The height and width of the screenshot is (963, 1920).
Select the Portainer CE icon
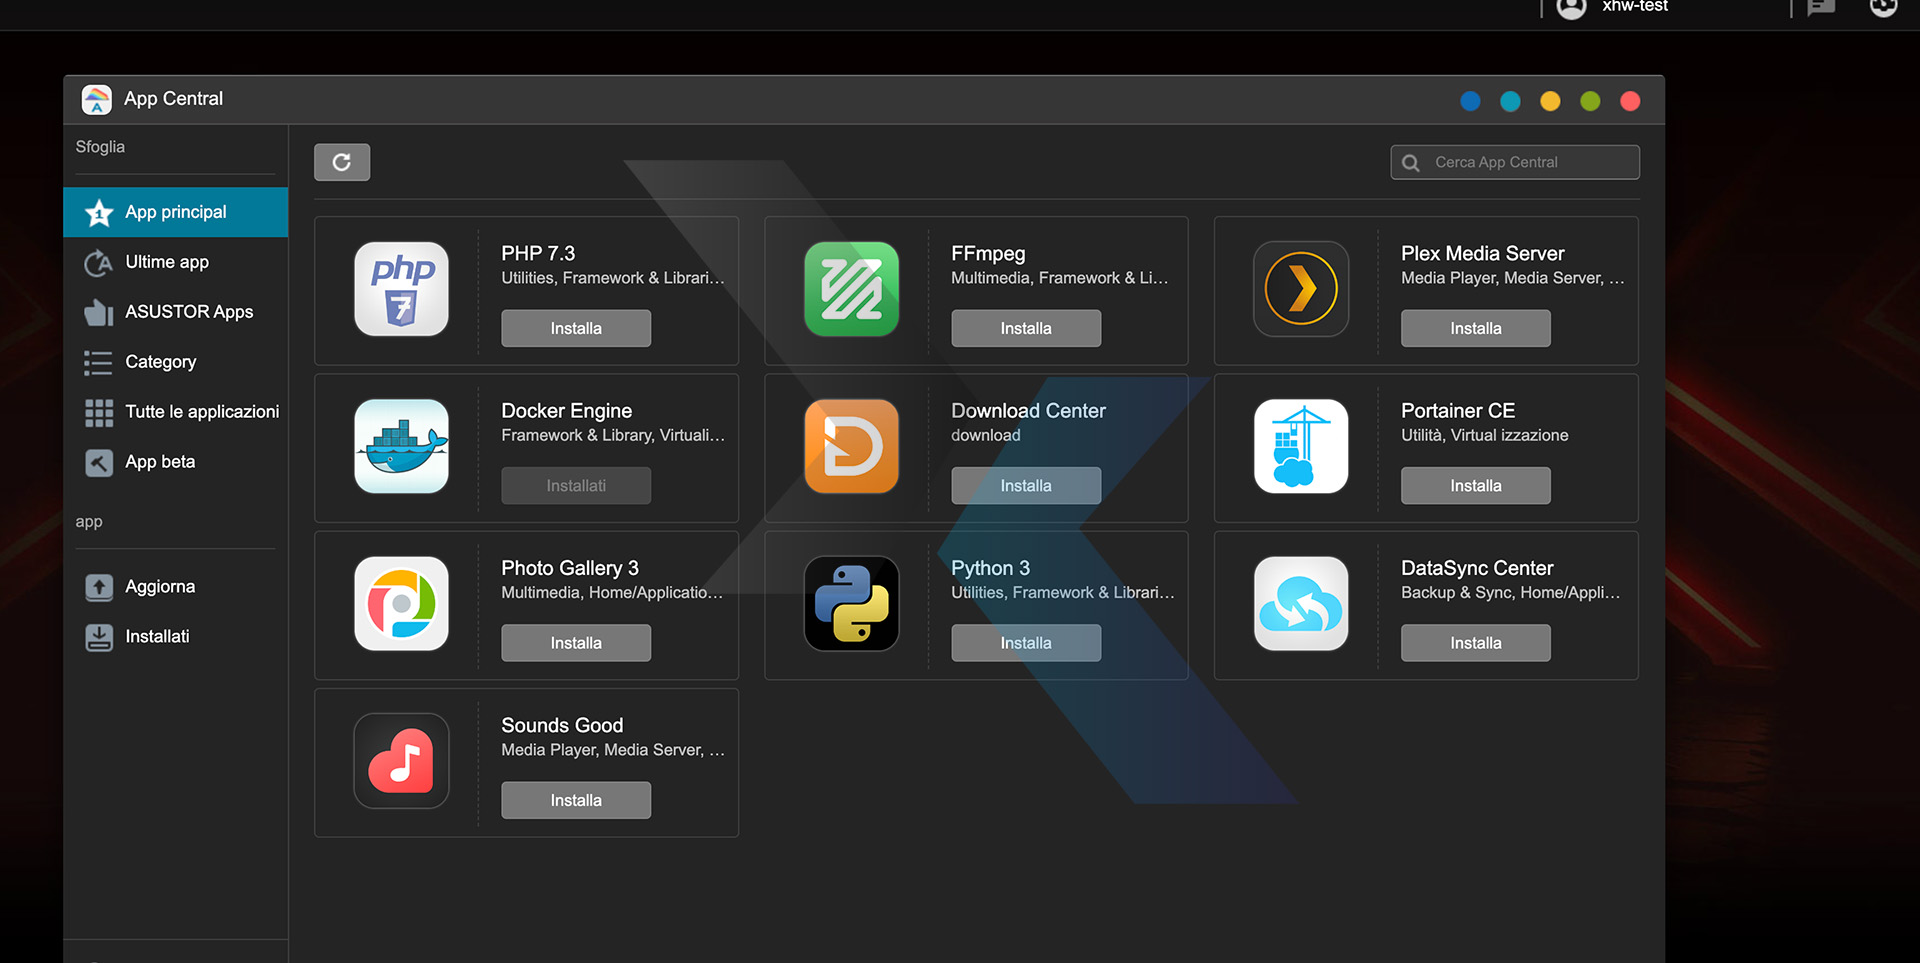(1300, 446)
